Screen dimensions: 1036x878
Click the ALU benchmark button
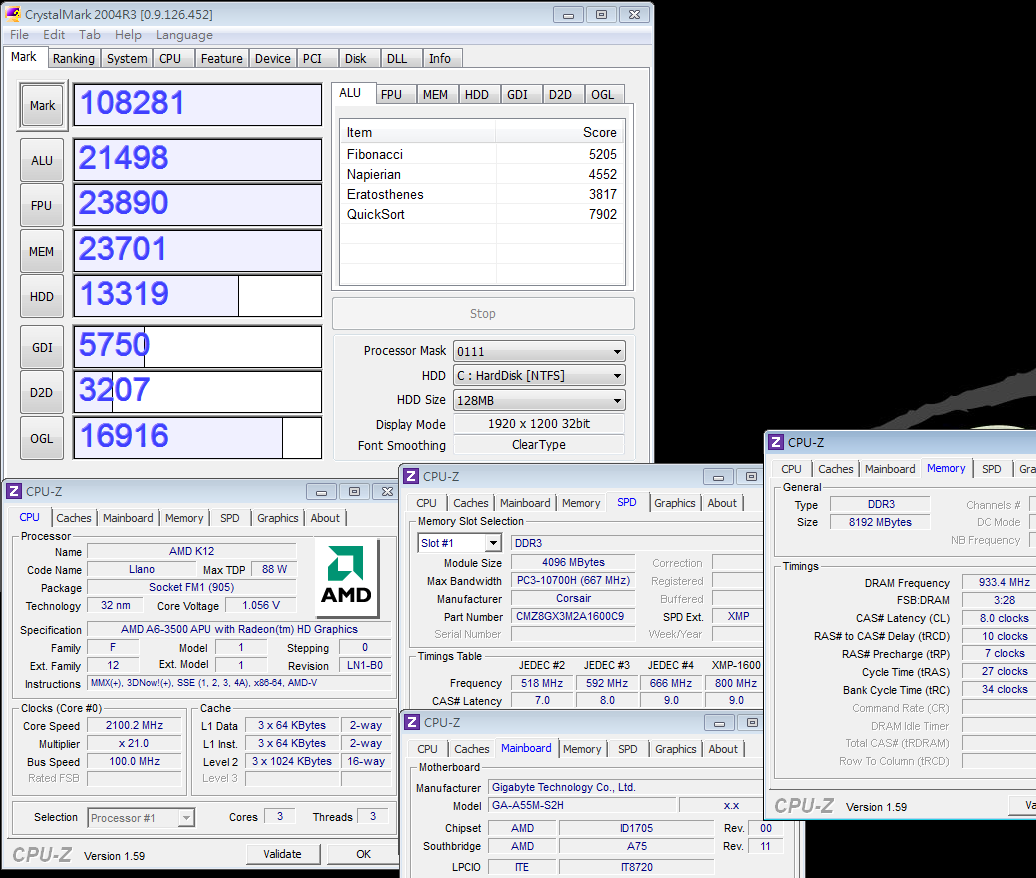pyautogui.click(x=42, y=161)
